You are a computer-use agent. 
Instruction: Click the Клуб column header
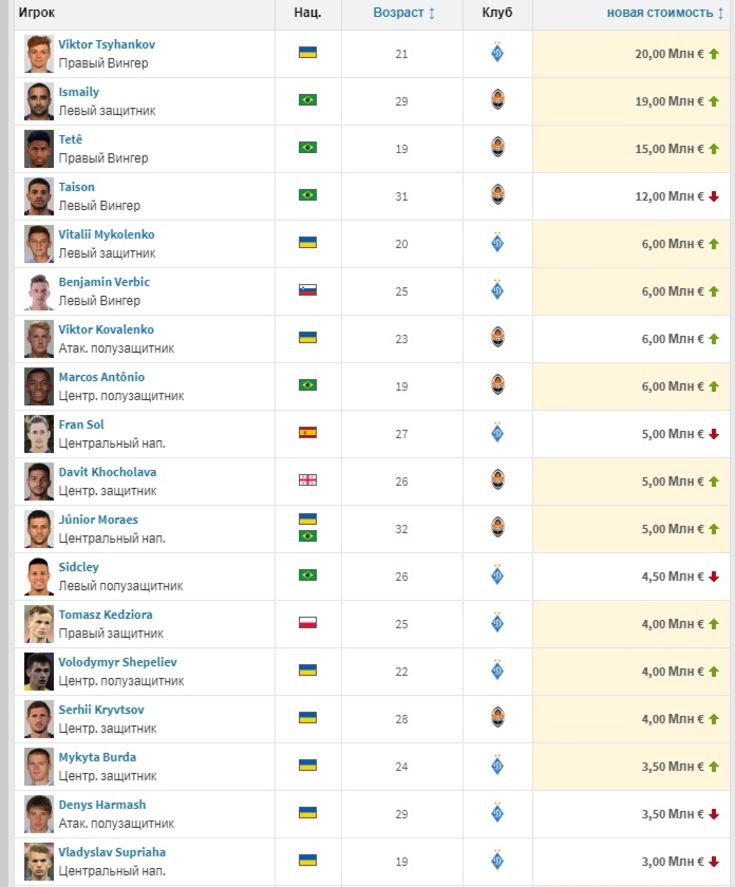pos(497,12)
